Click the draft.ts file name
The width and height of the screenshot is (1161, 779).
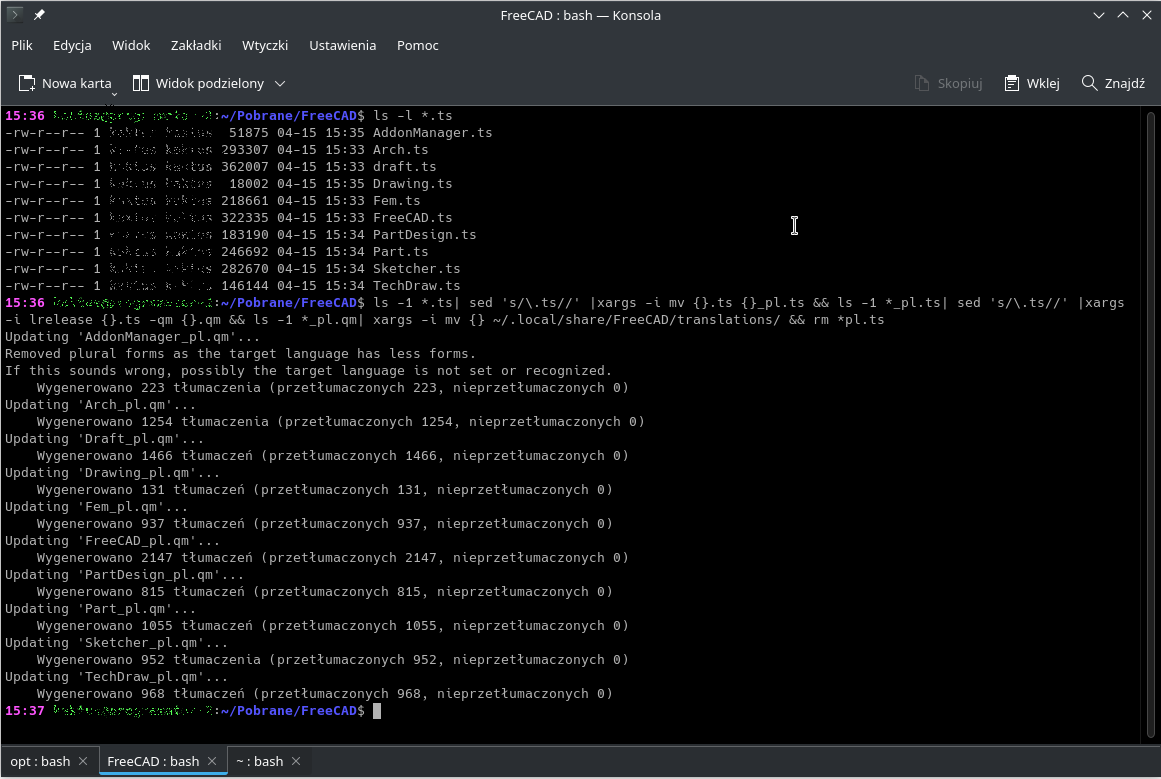coord(404,167)
